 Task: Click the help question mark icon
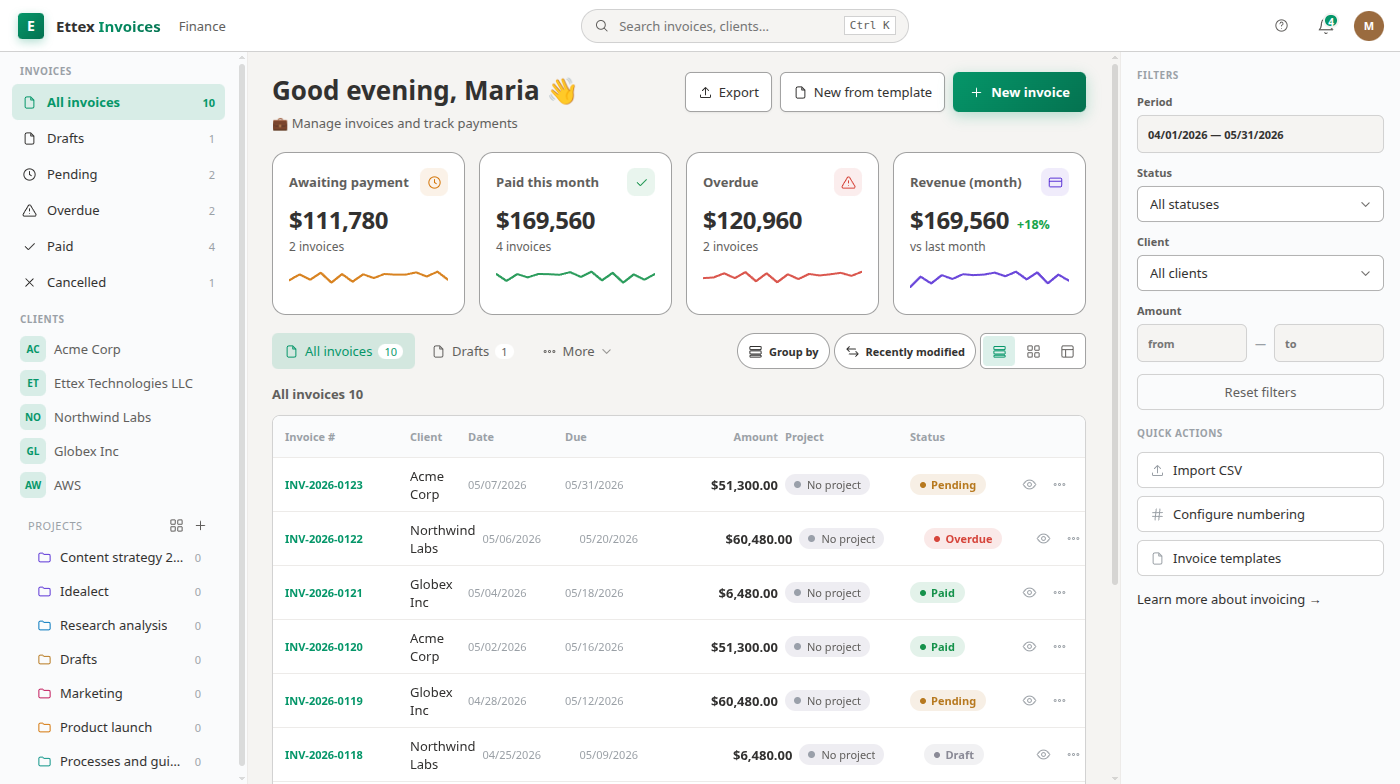[1282, 26]
